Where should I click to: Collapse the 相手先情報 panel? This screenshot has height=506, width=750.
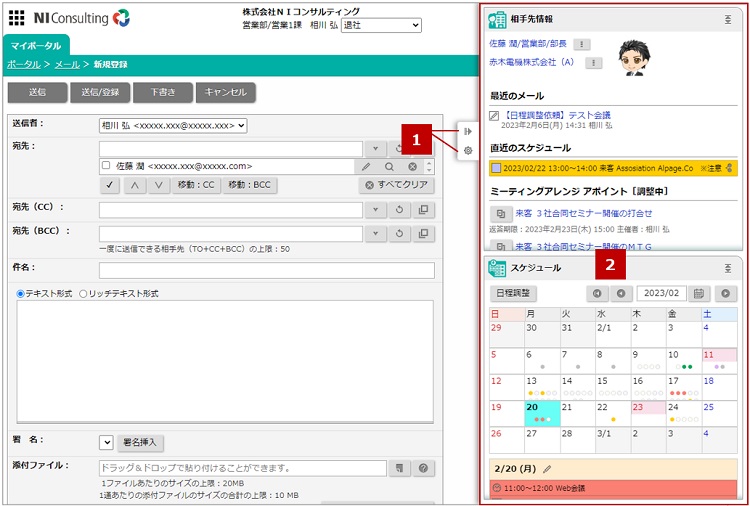[x=728, y=20]
